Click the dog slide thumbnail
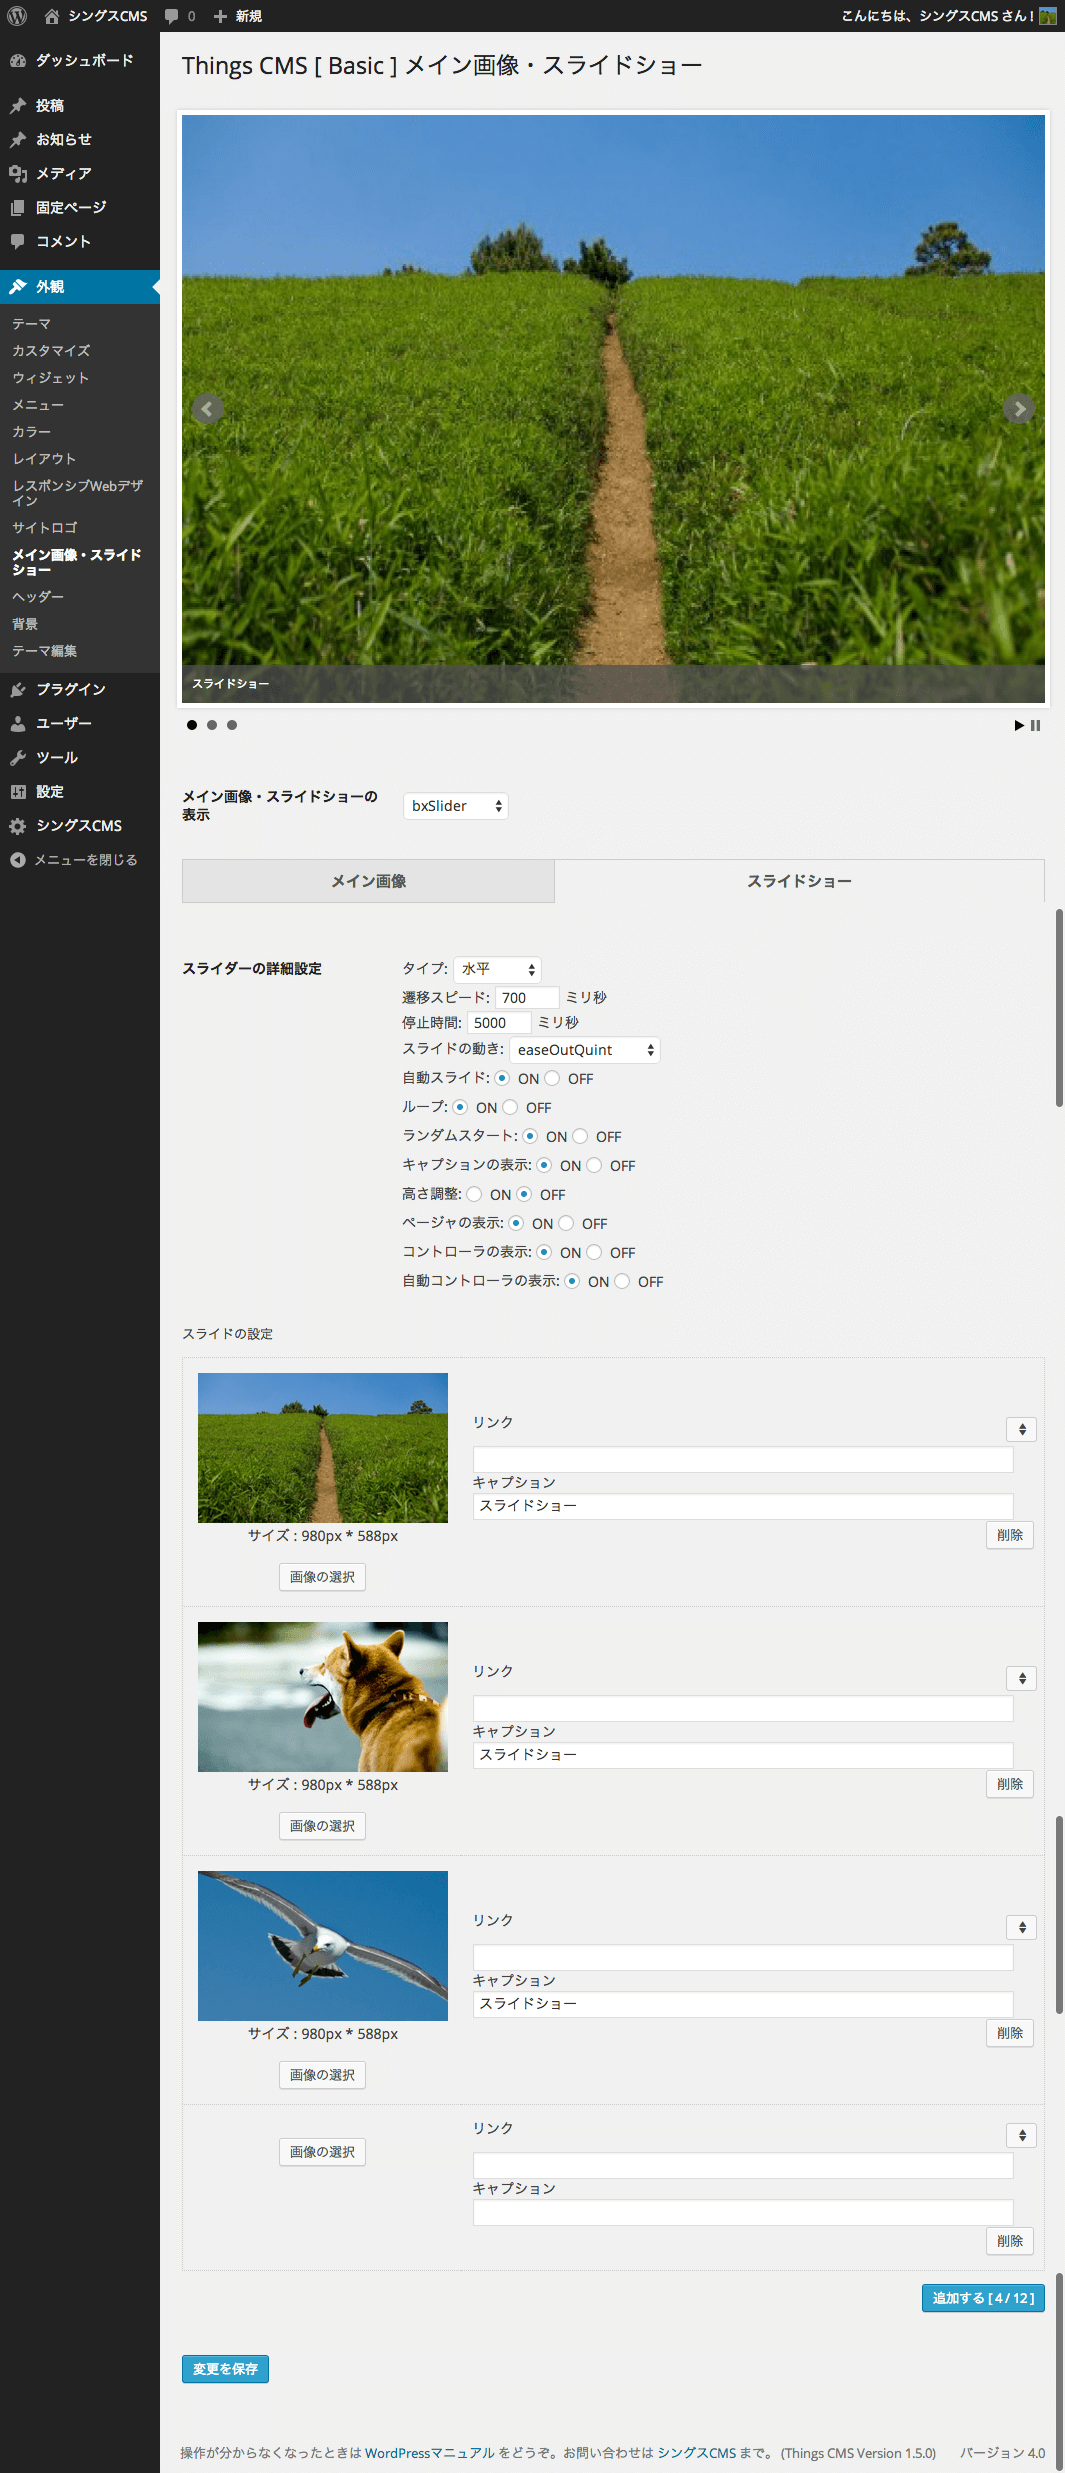This screenshot has width=1065, height=2473. tap(323, 1697)
